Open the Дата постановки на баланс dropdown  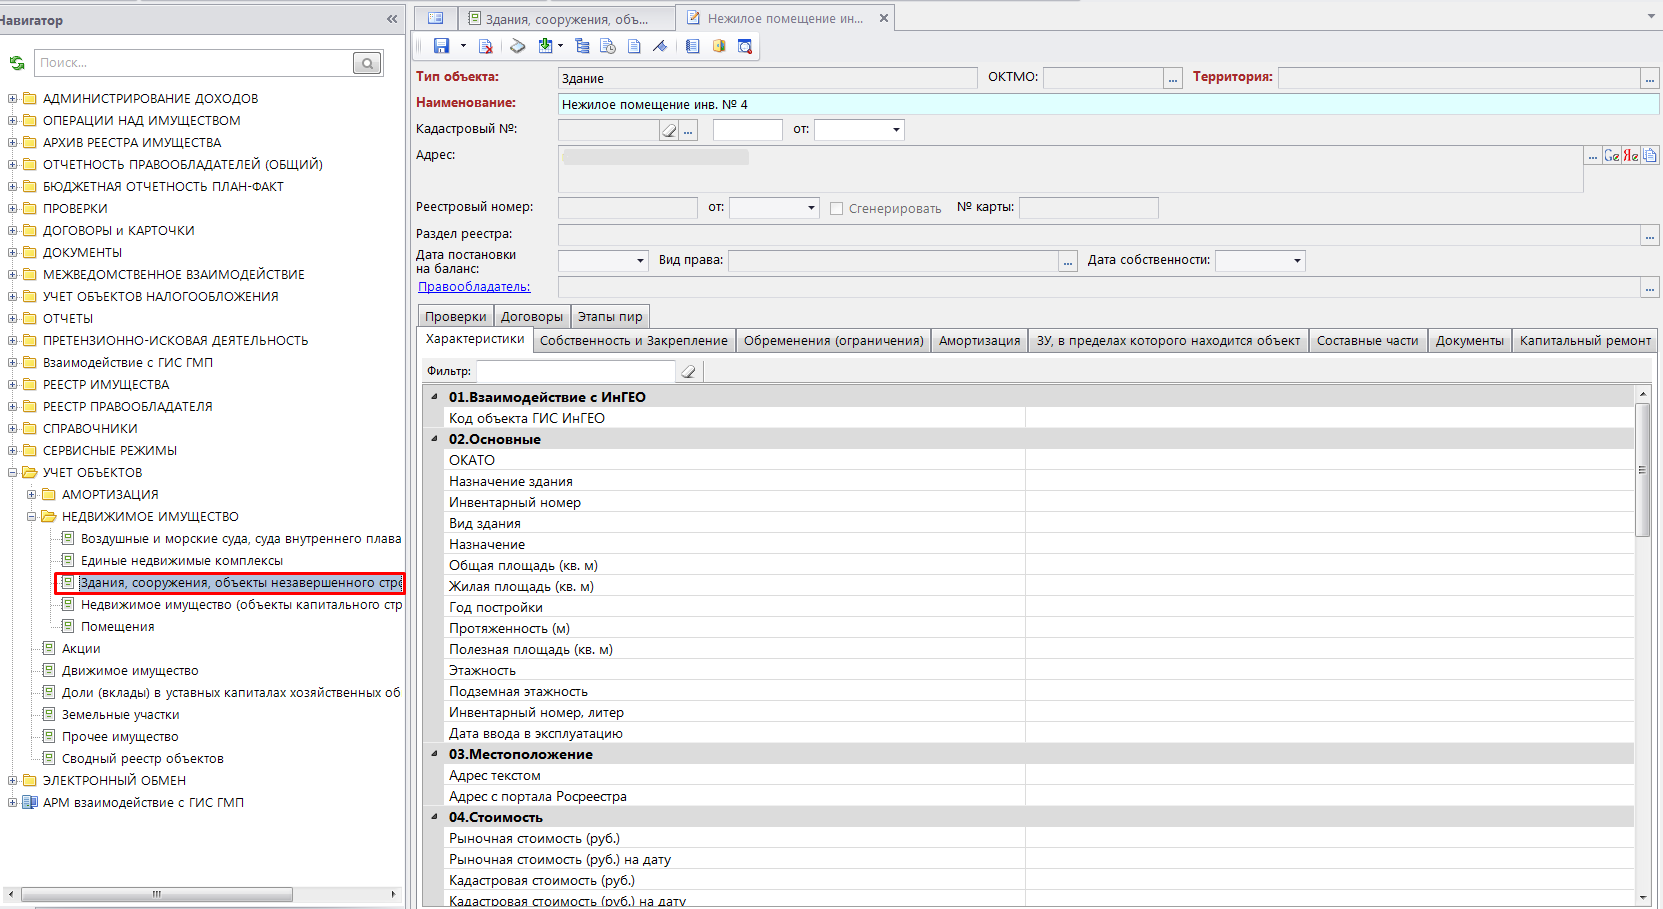(640, 261)
